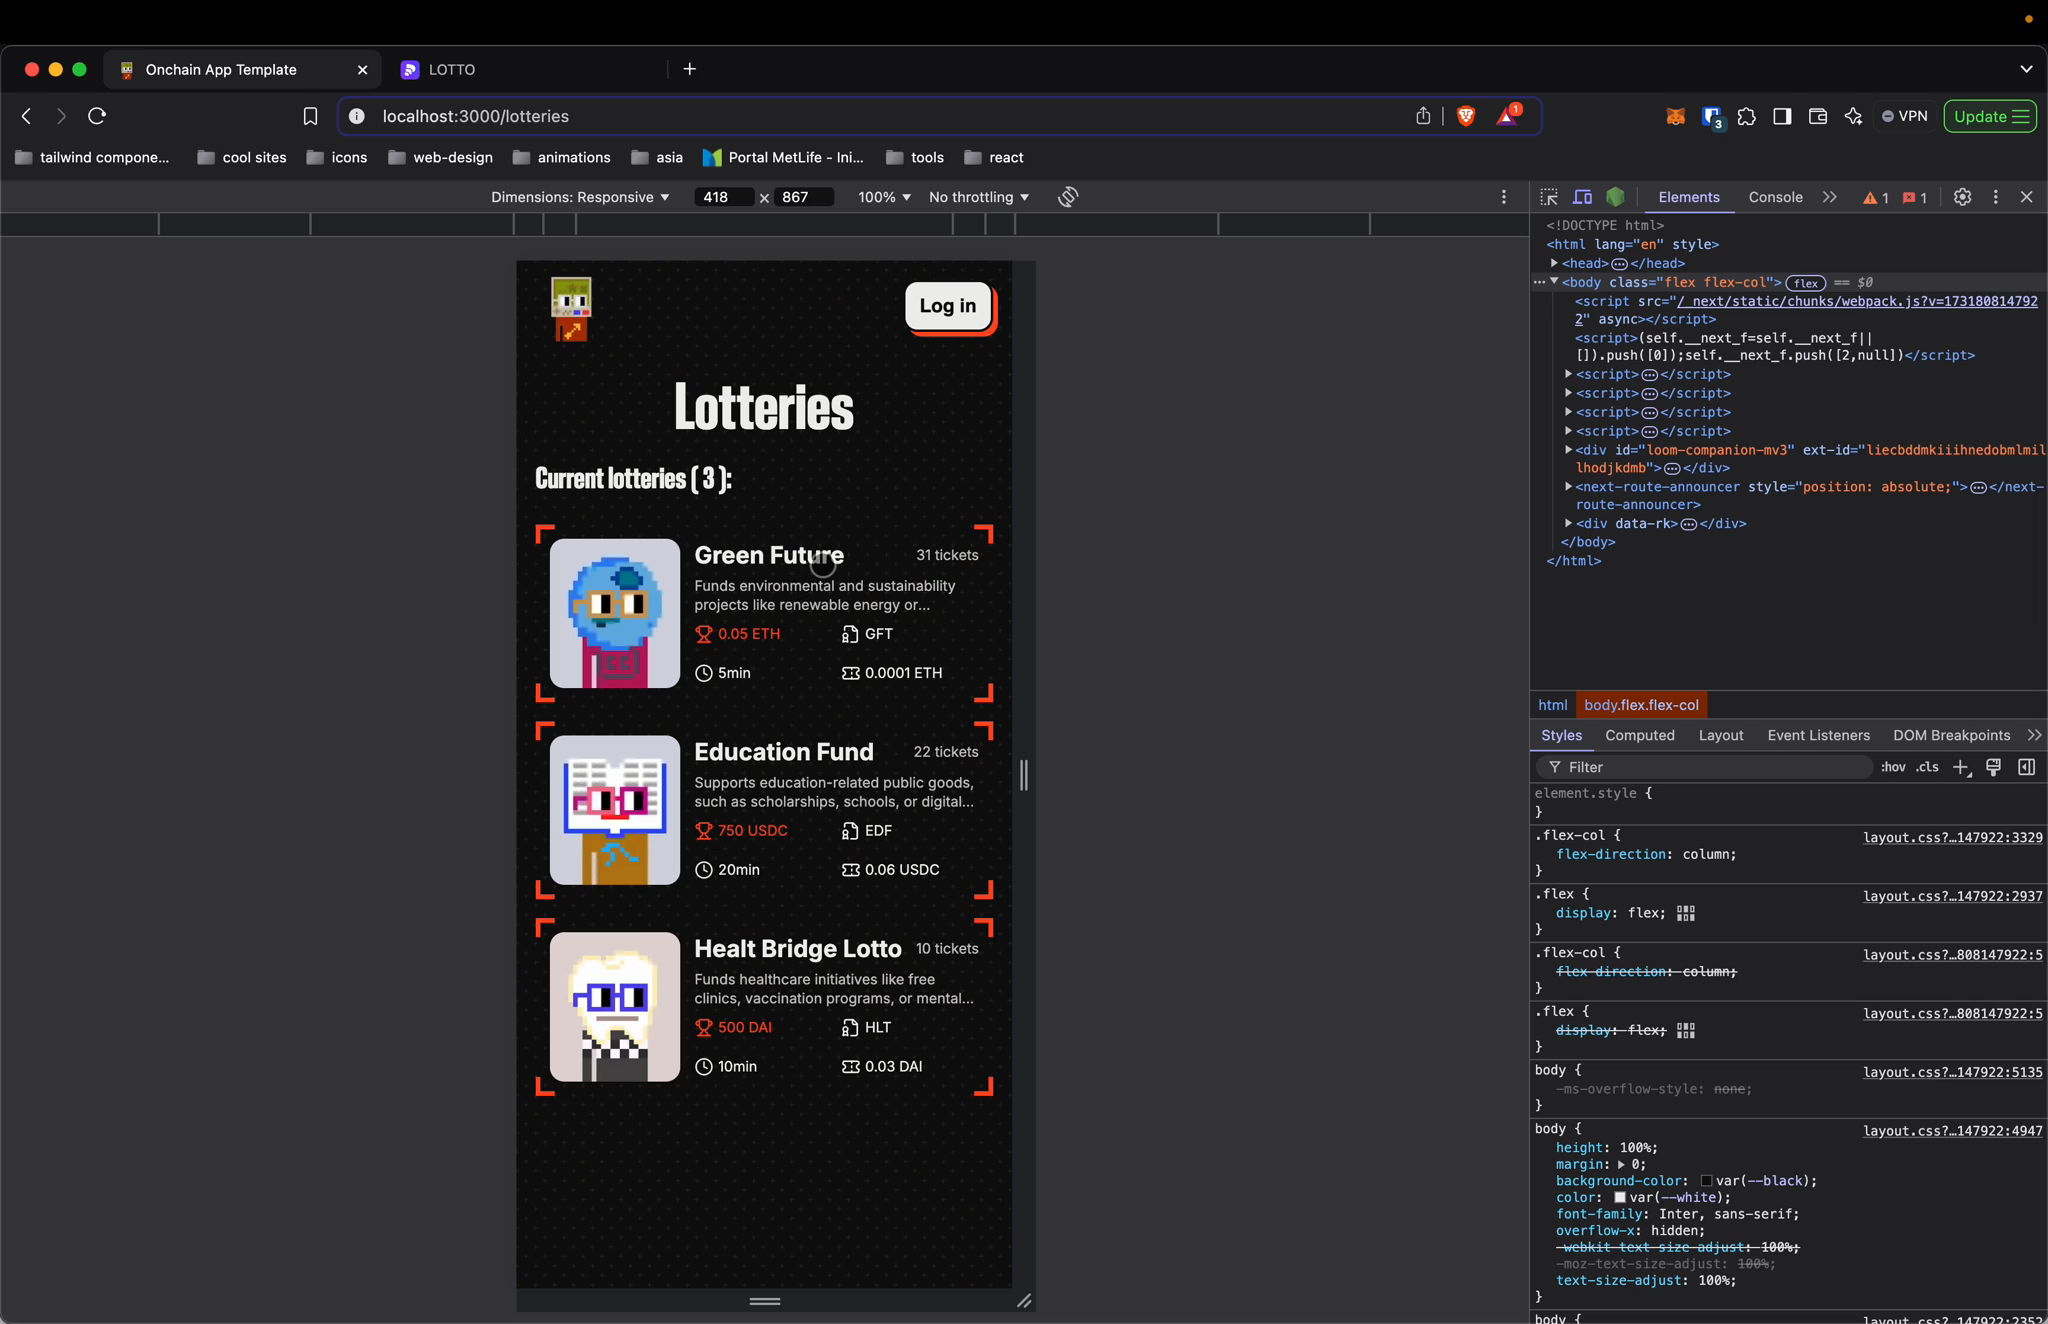Open the No throttling dropdown
This screenshot has width=2048, height=1324.
[x=979, y=197]
